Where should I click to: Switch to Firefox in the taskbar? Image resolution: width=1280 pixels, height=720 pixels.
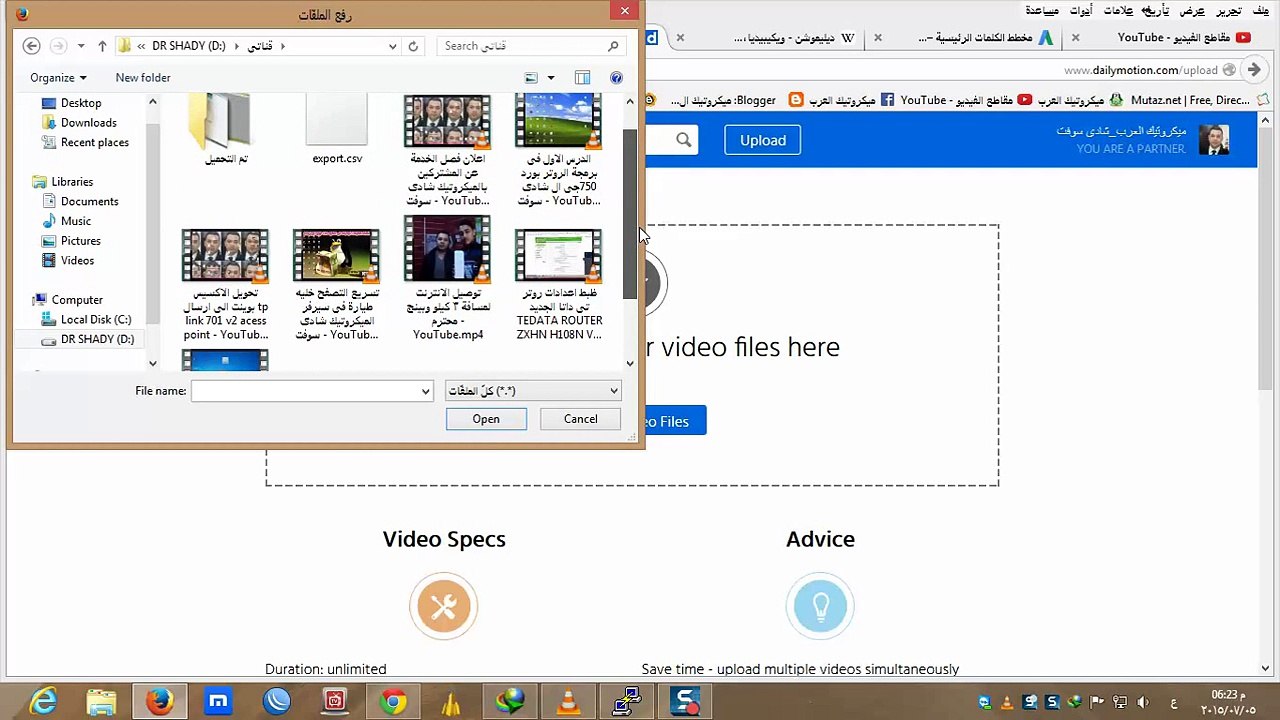tap(159, 701)
